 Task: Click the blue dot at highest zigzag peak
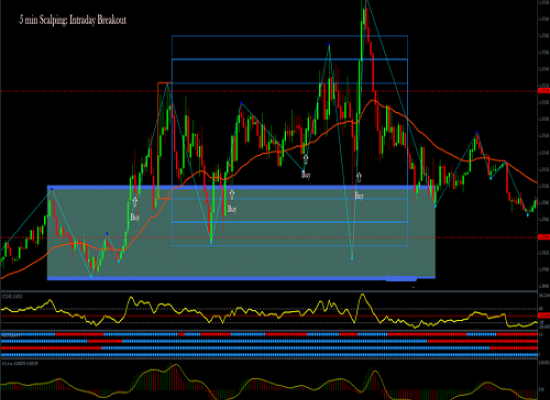coord(329,44)
